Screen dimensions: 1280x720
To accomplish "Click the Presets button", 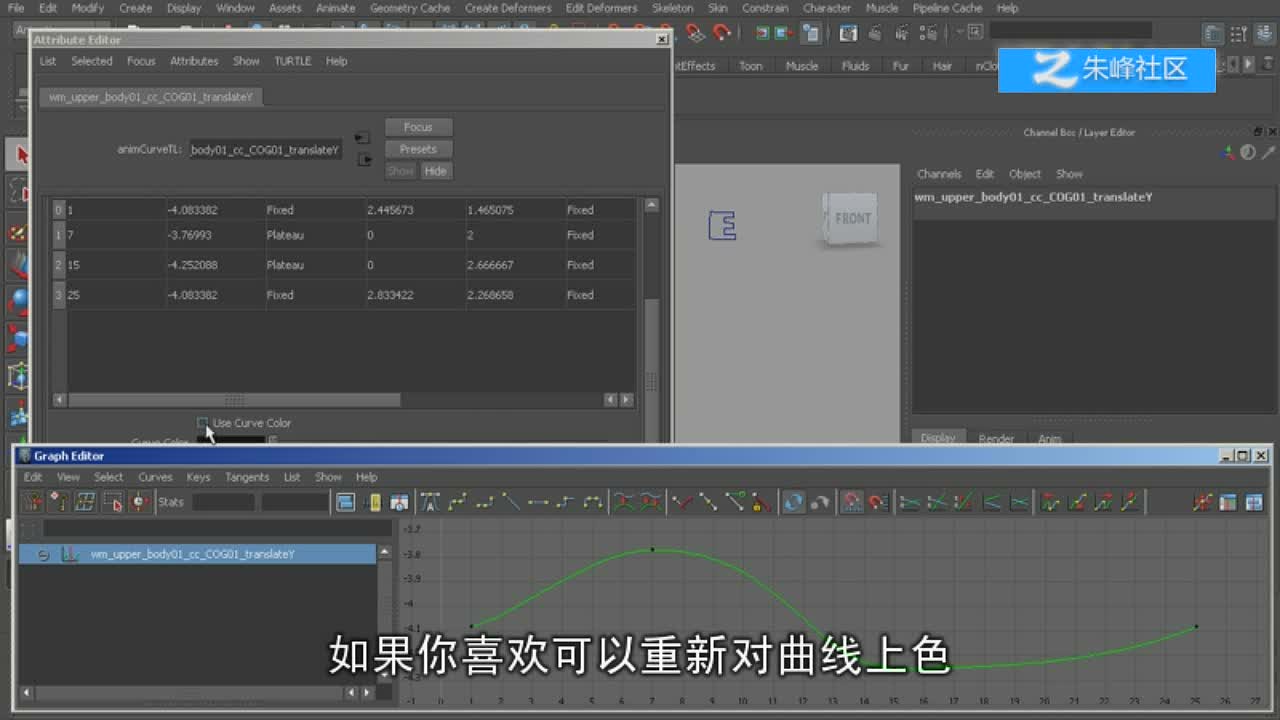I will click(418, 149).
